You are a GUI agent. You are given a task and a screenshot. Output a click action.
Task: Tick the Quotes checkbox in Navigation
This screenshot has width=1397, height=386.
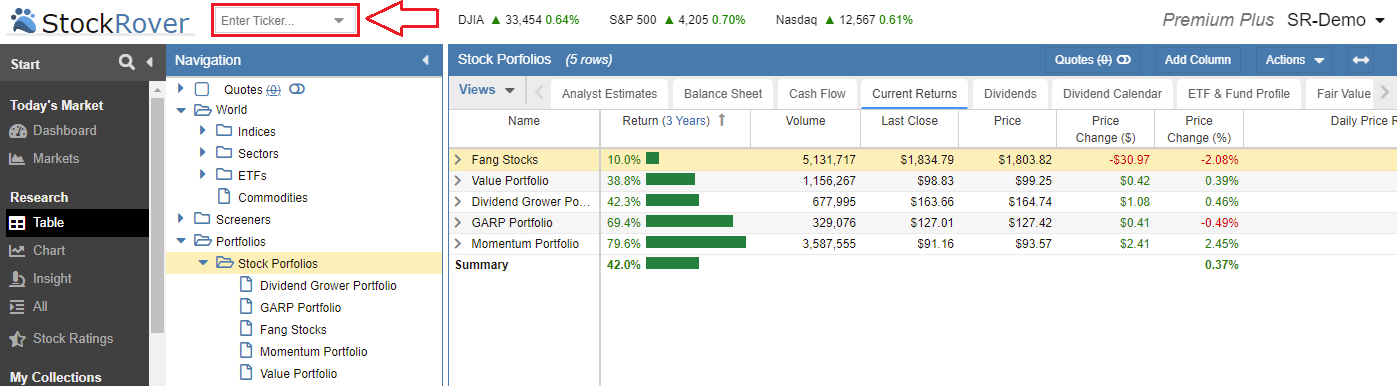[202, 89]
